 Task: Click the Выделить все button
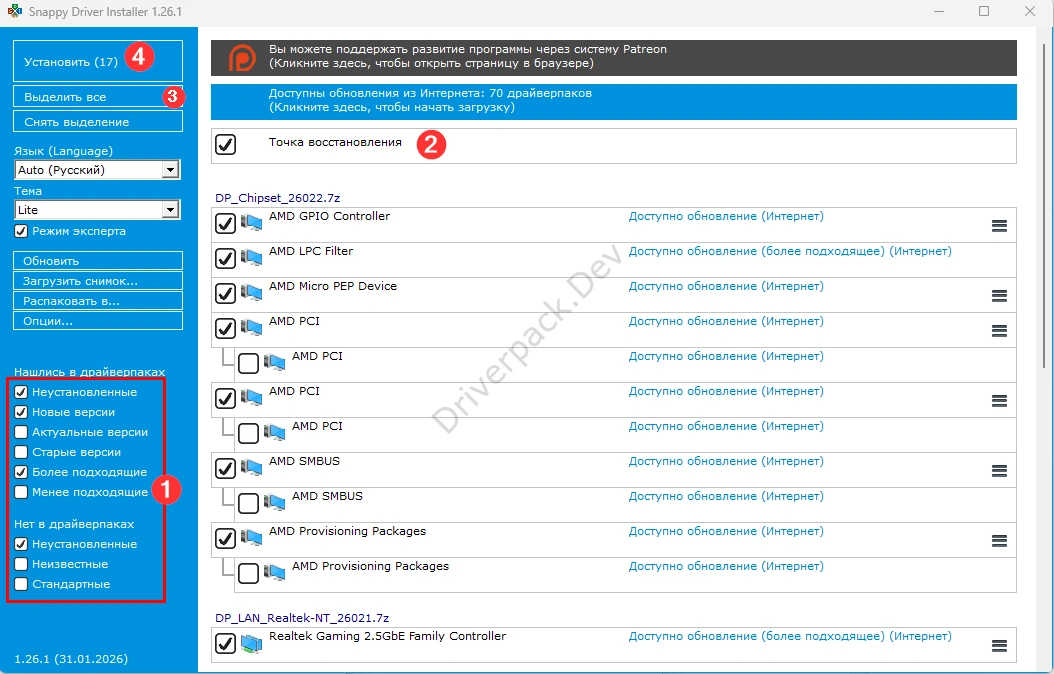[x=98, y=97]
